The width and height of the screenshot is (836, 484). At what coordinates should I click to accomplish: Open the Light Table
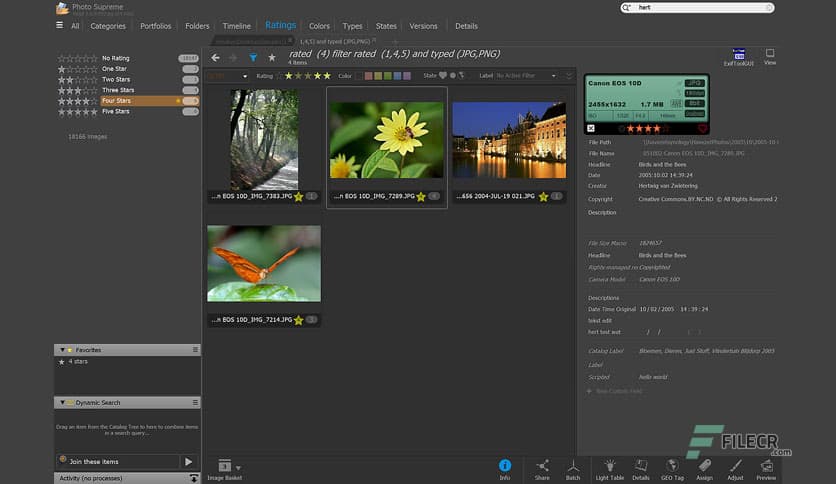(609, 470)
